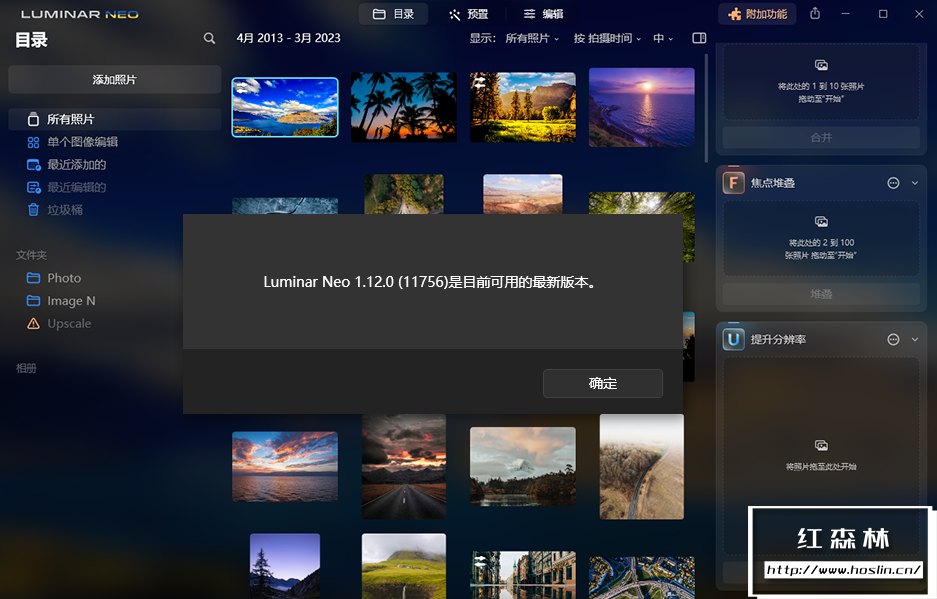This screenshot has height=599, width=937.
Task: Select the snowy mountain lake thumbnail
Action: 523,466
